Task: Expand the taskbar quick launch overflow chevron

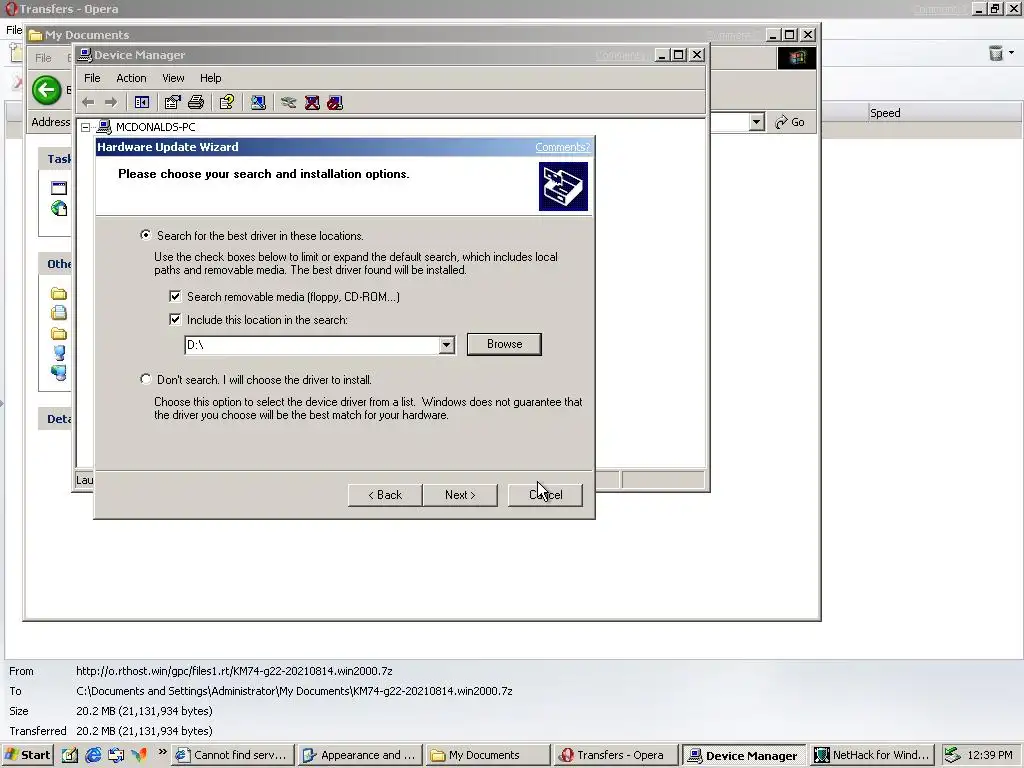Action: [163, 752]
